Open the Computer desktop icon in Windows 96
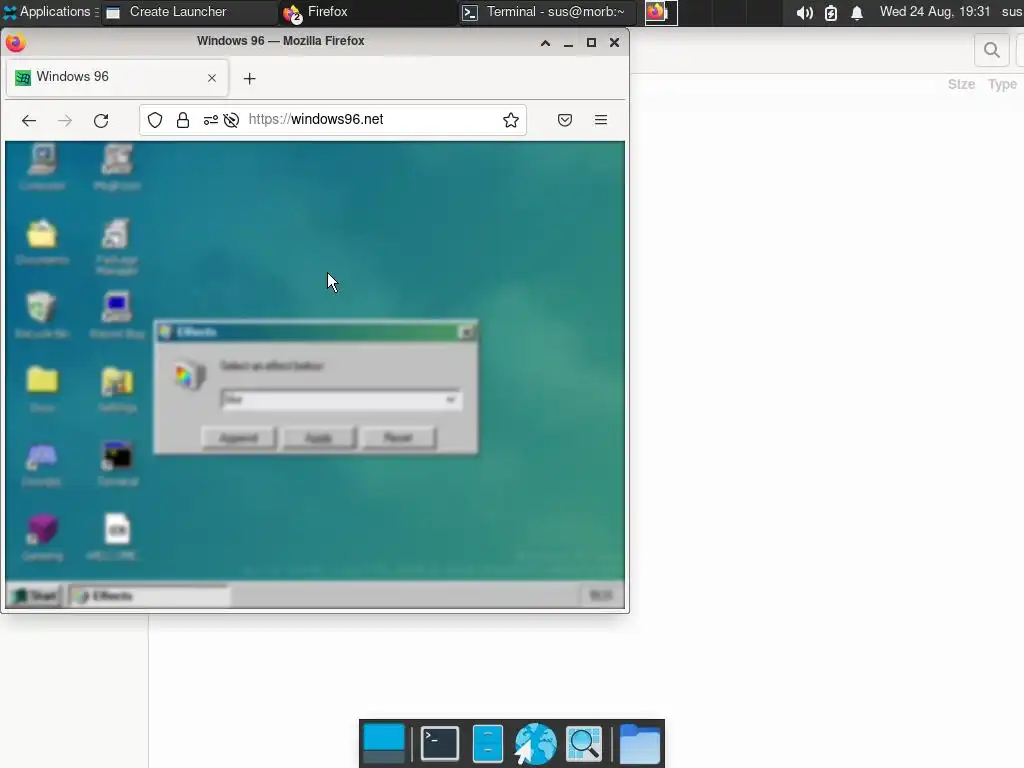The image size is (1024, 768). point(42,168)
